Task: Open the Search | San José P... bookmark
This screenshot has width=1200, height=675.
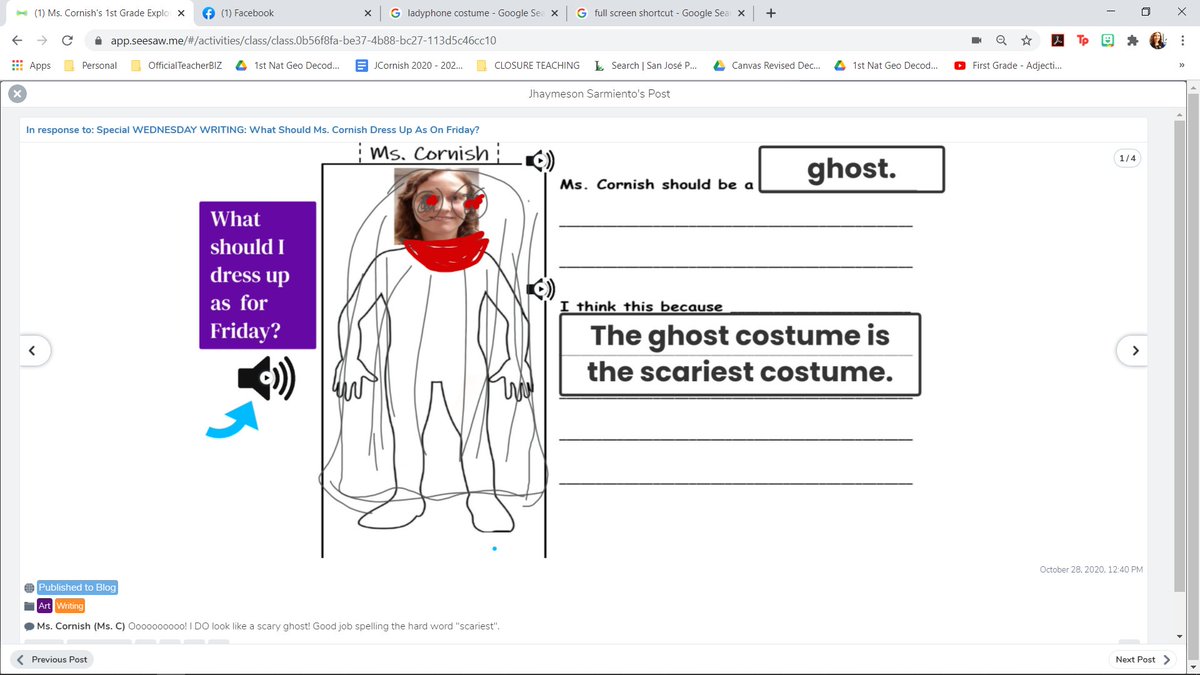Action: pos(646,65)
